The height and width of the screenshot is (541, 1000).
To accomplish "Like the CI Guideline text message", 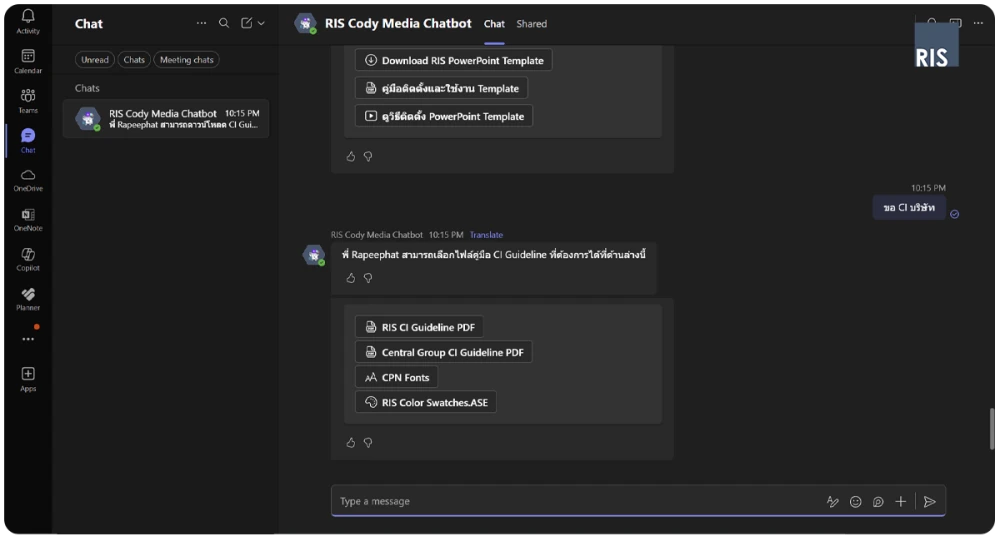I will click(351, 278).
